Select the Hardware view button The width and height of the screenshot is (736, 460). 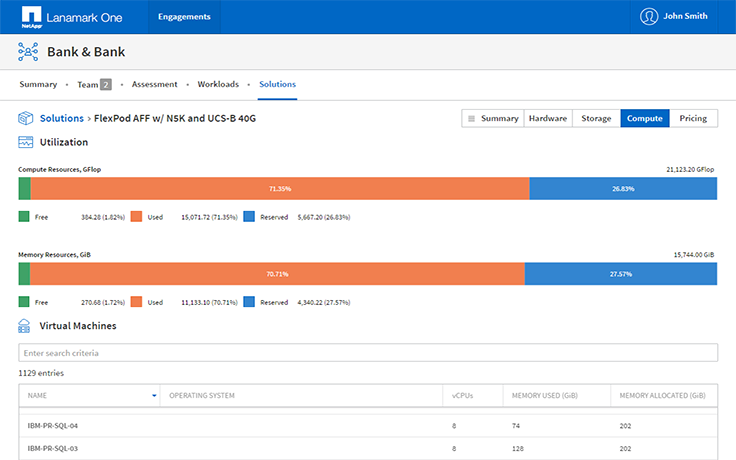pyautogui.click(x=548, y=118)
